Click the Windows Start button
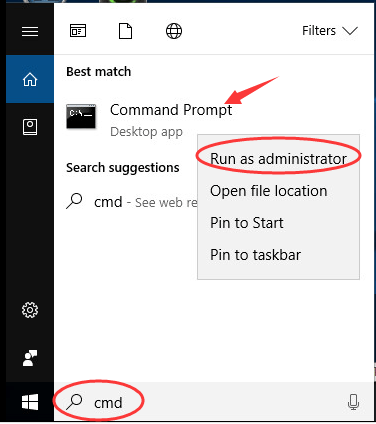 (x=30, y=402)
